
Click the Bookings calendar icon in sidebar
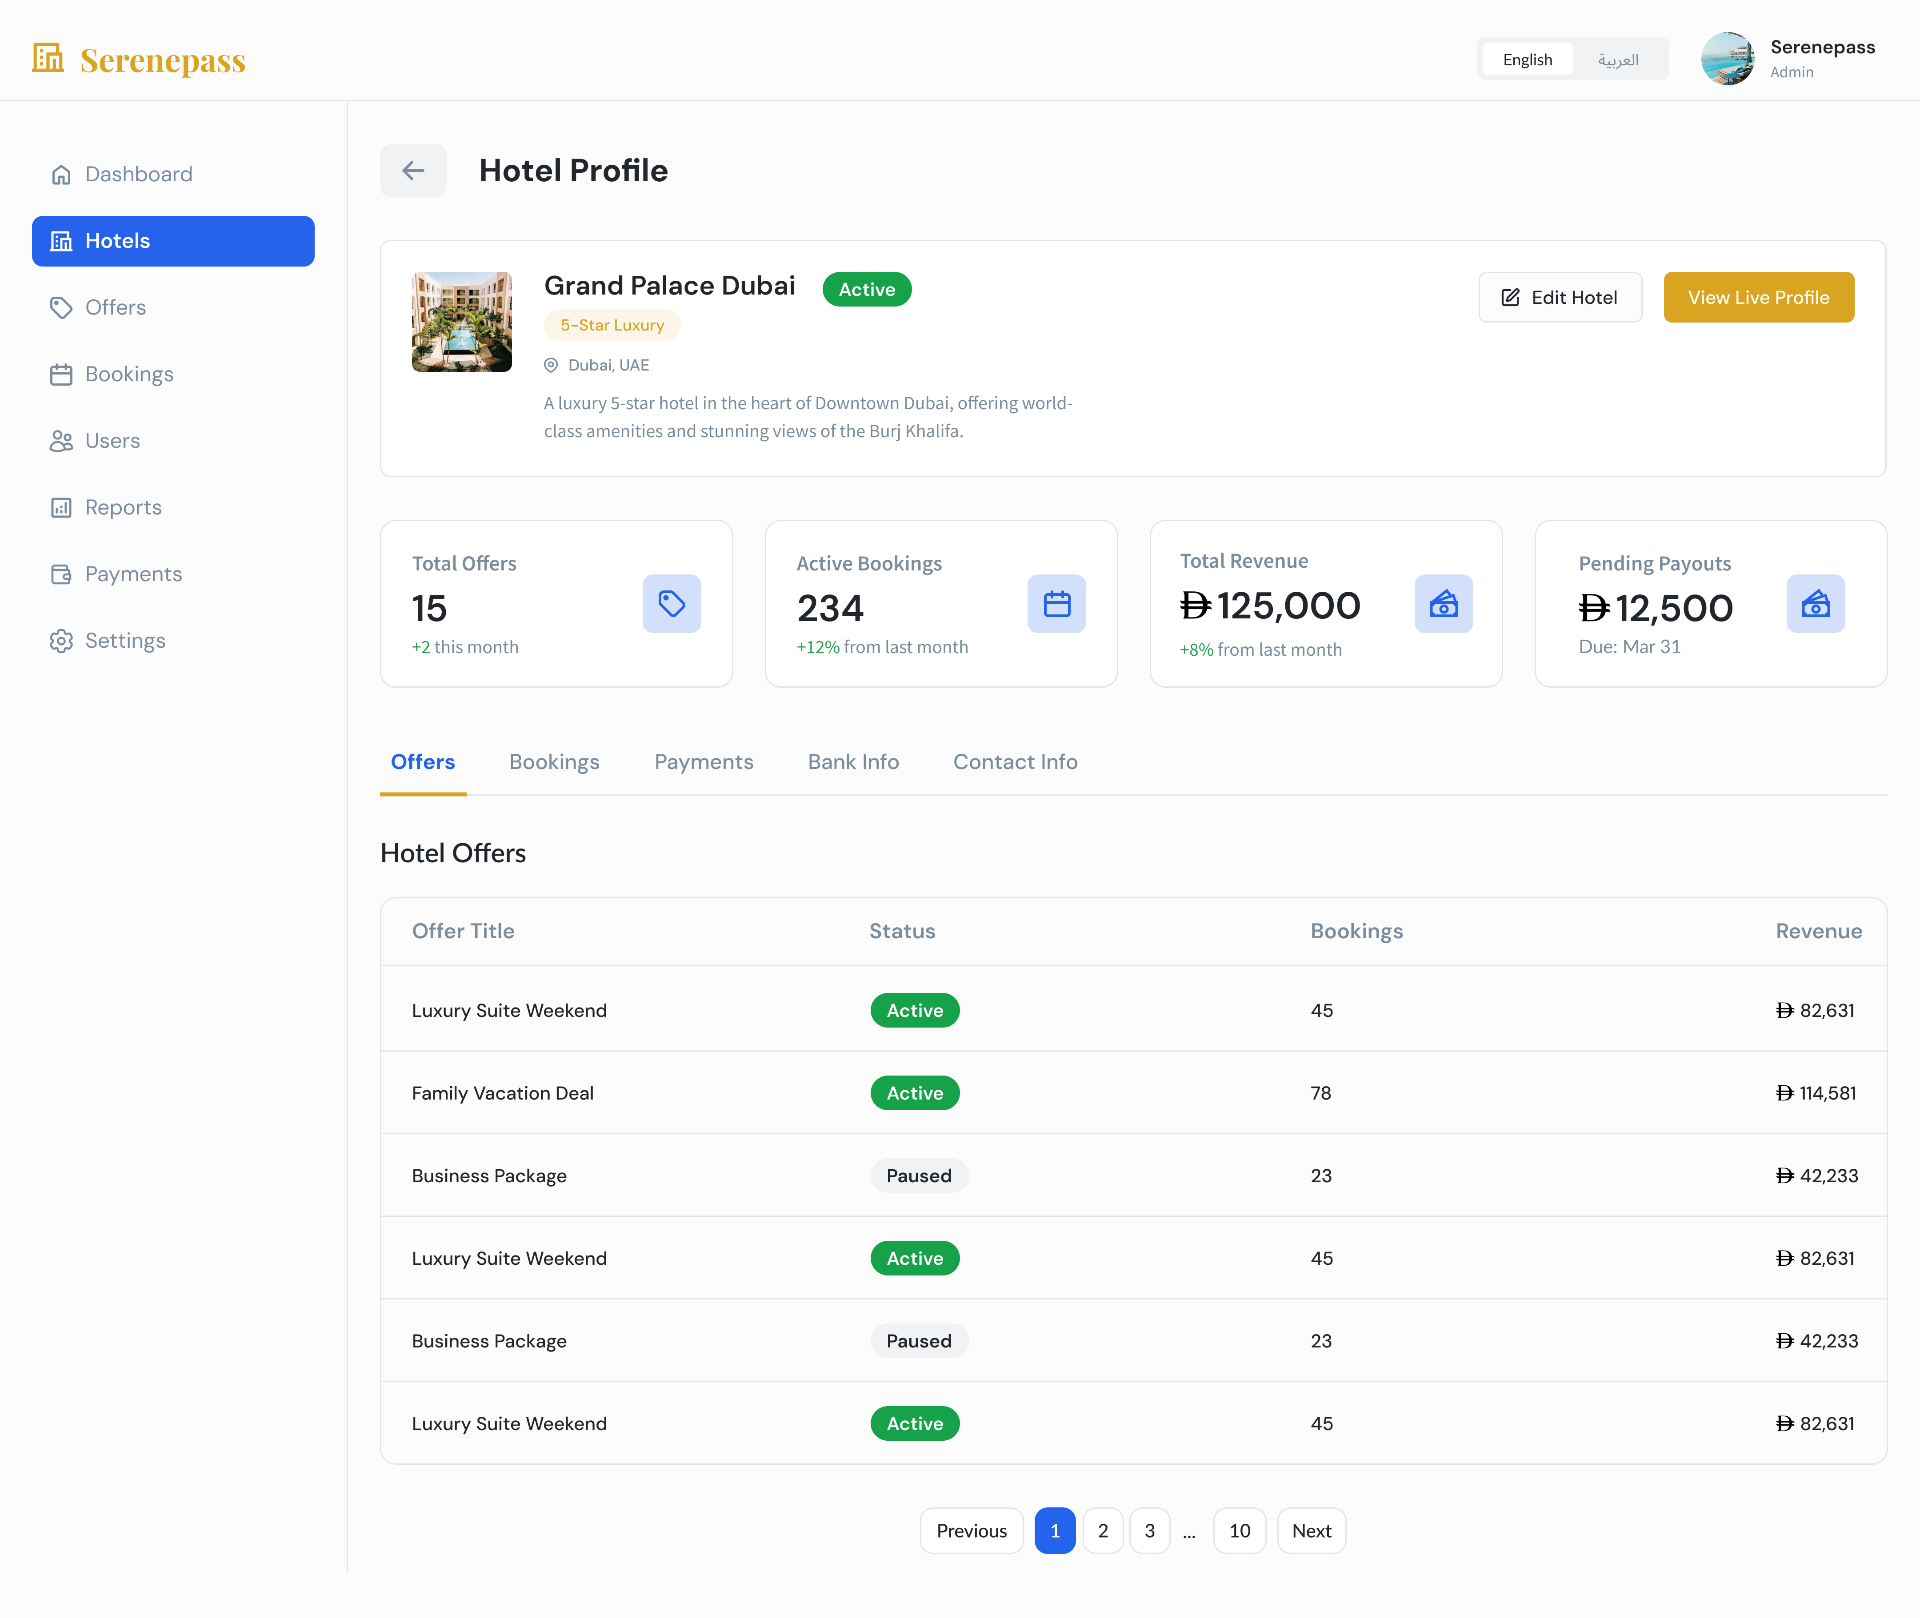[61, 375]
